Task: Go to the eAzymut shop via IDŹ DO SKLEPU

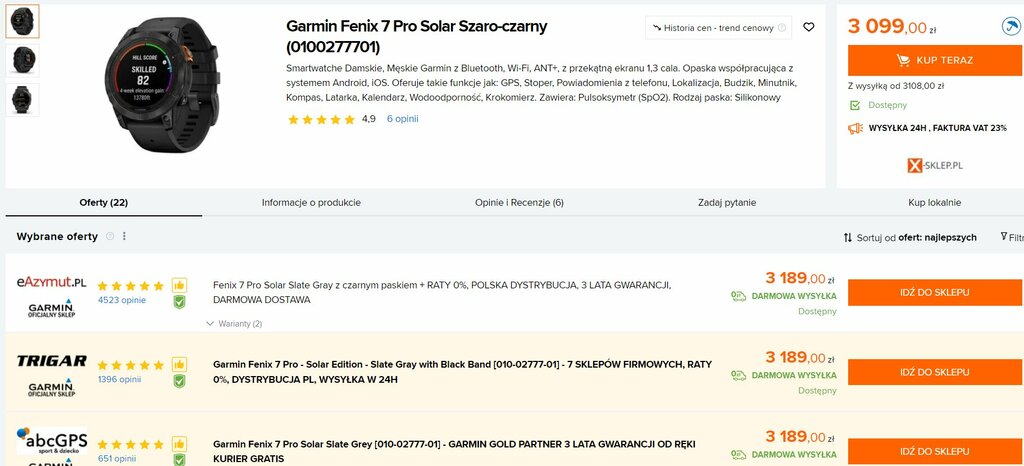Action: coord(935,292)
